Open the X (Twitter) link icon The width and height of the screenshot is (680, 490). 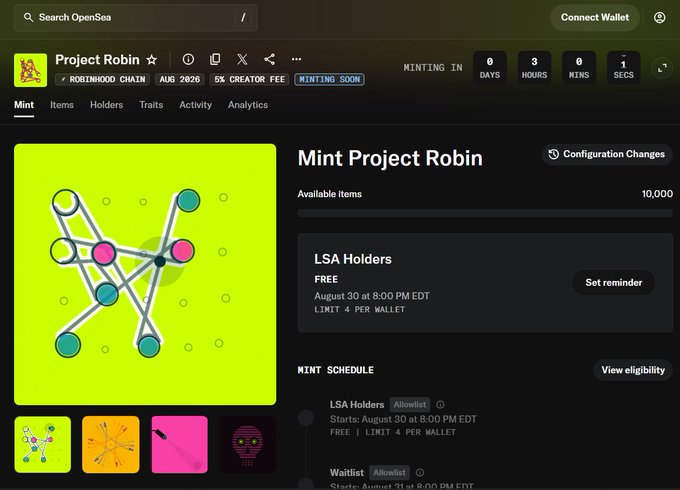(x=242, y=59)
